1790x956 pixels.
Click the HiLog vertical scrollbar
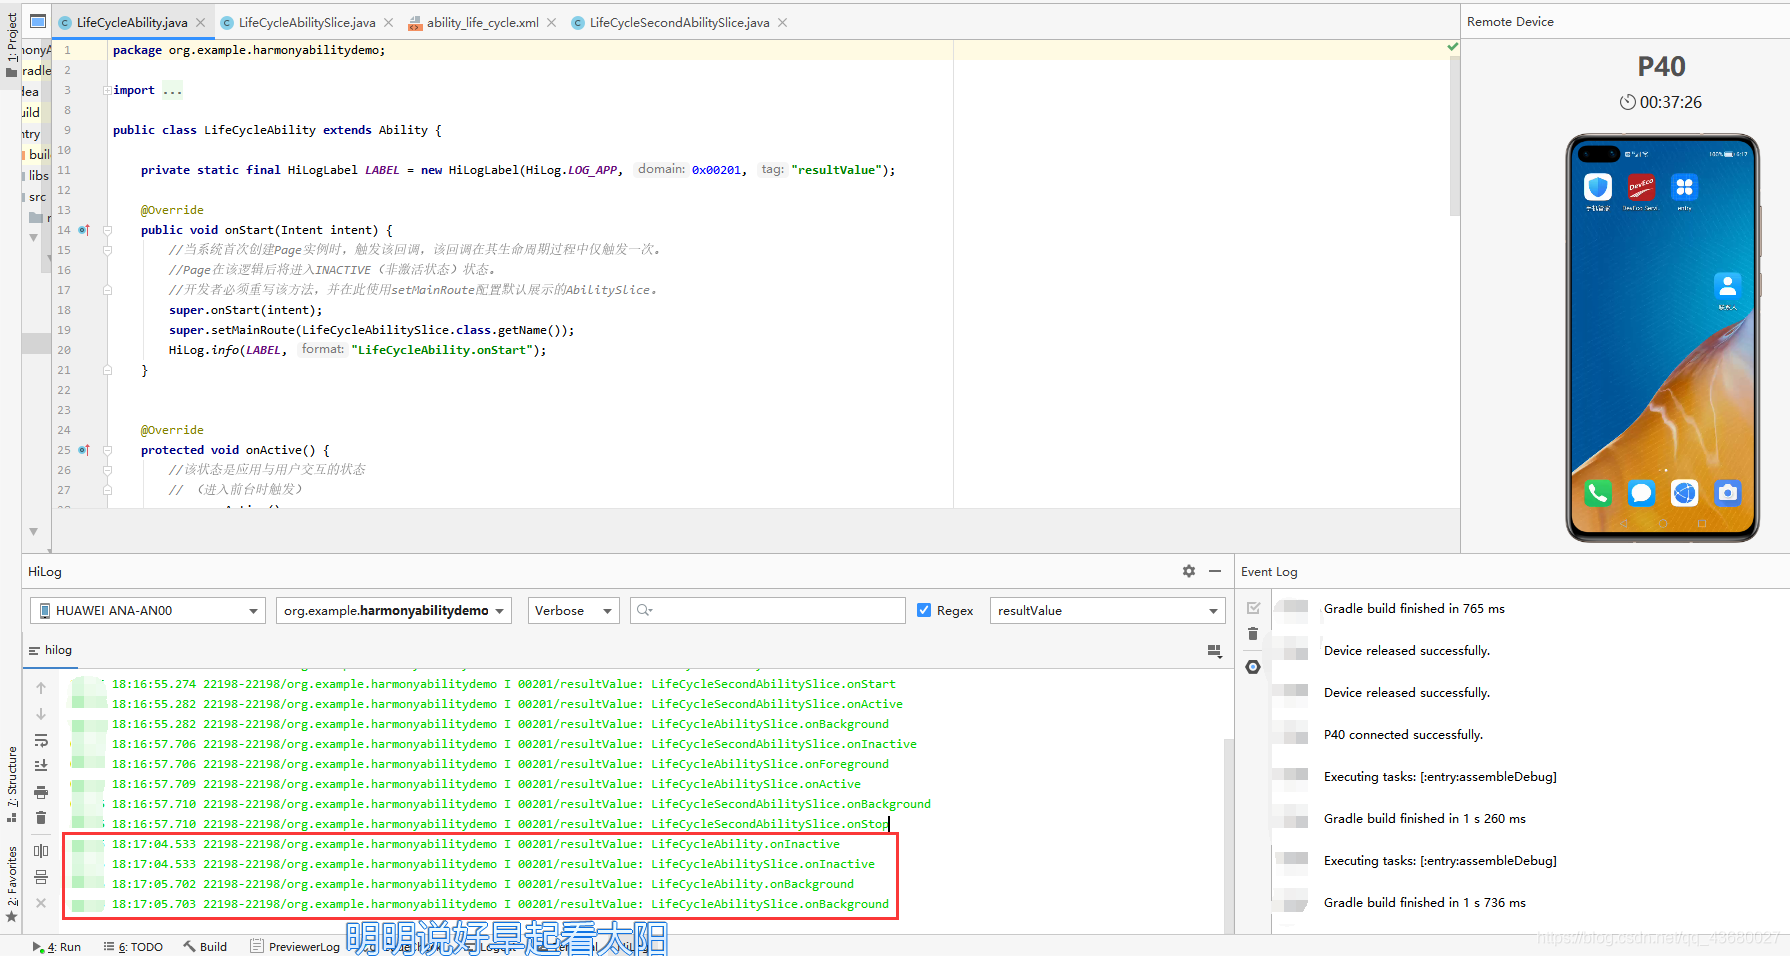tap(1229, 835)
